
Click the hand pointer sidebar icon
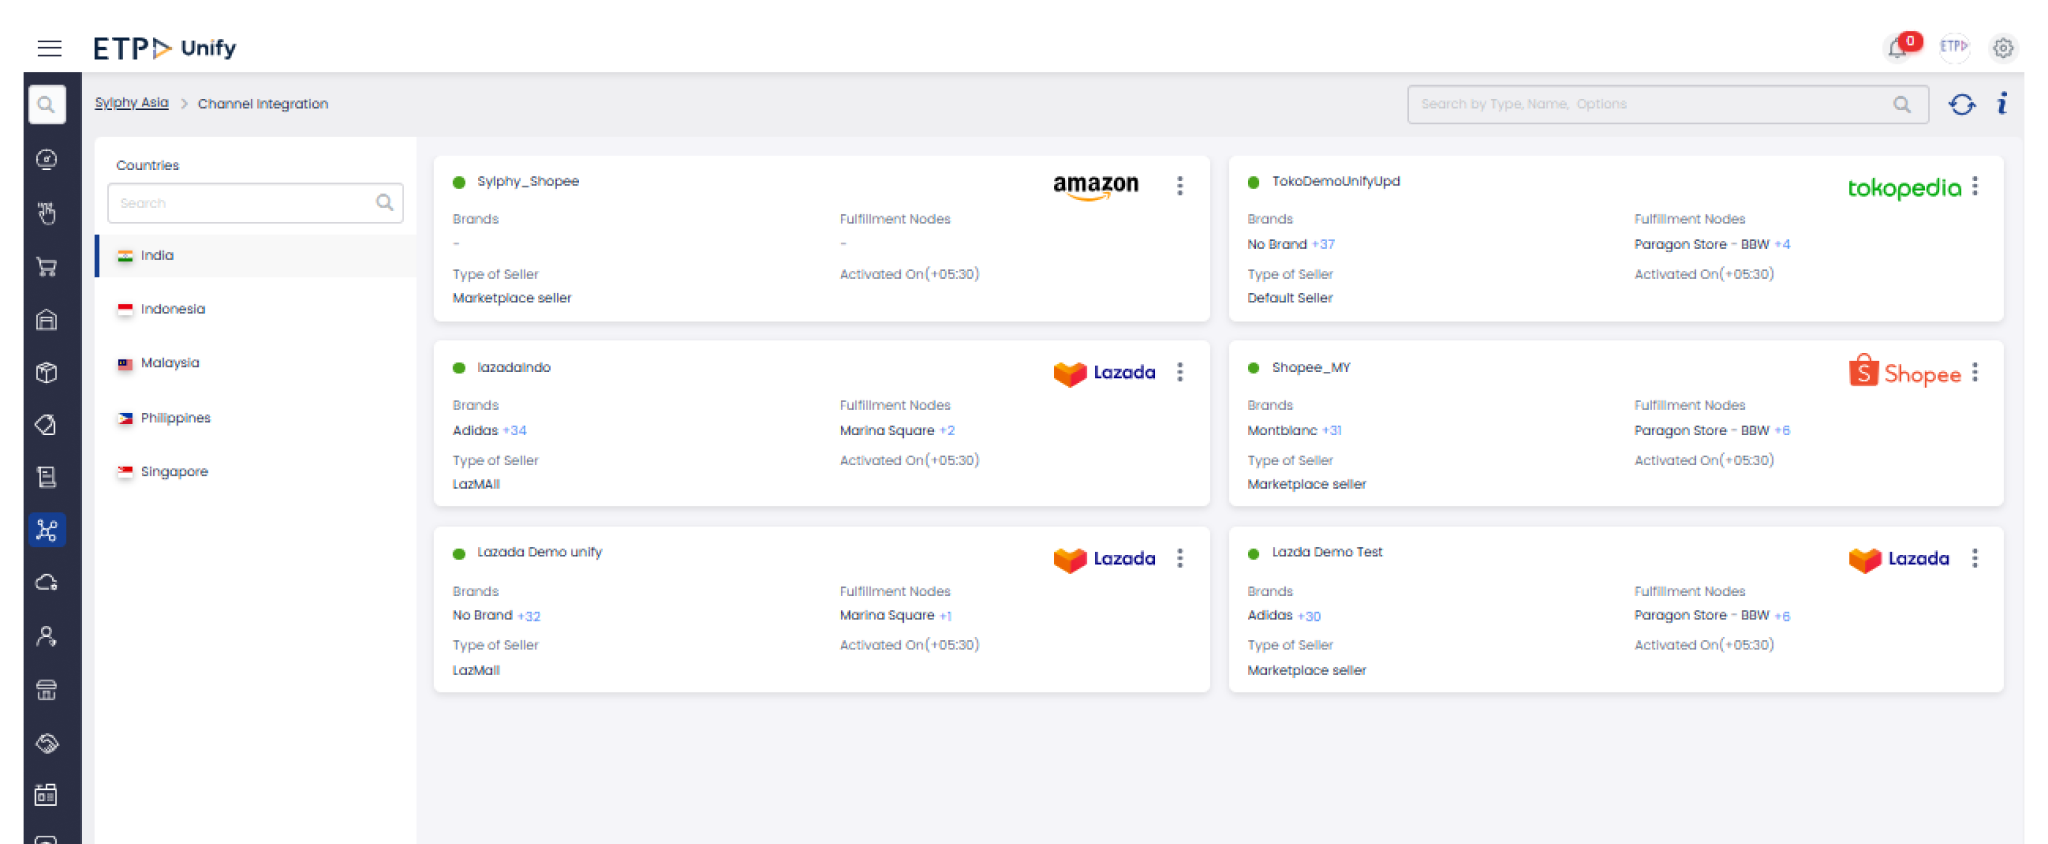(x=46, y=213)
